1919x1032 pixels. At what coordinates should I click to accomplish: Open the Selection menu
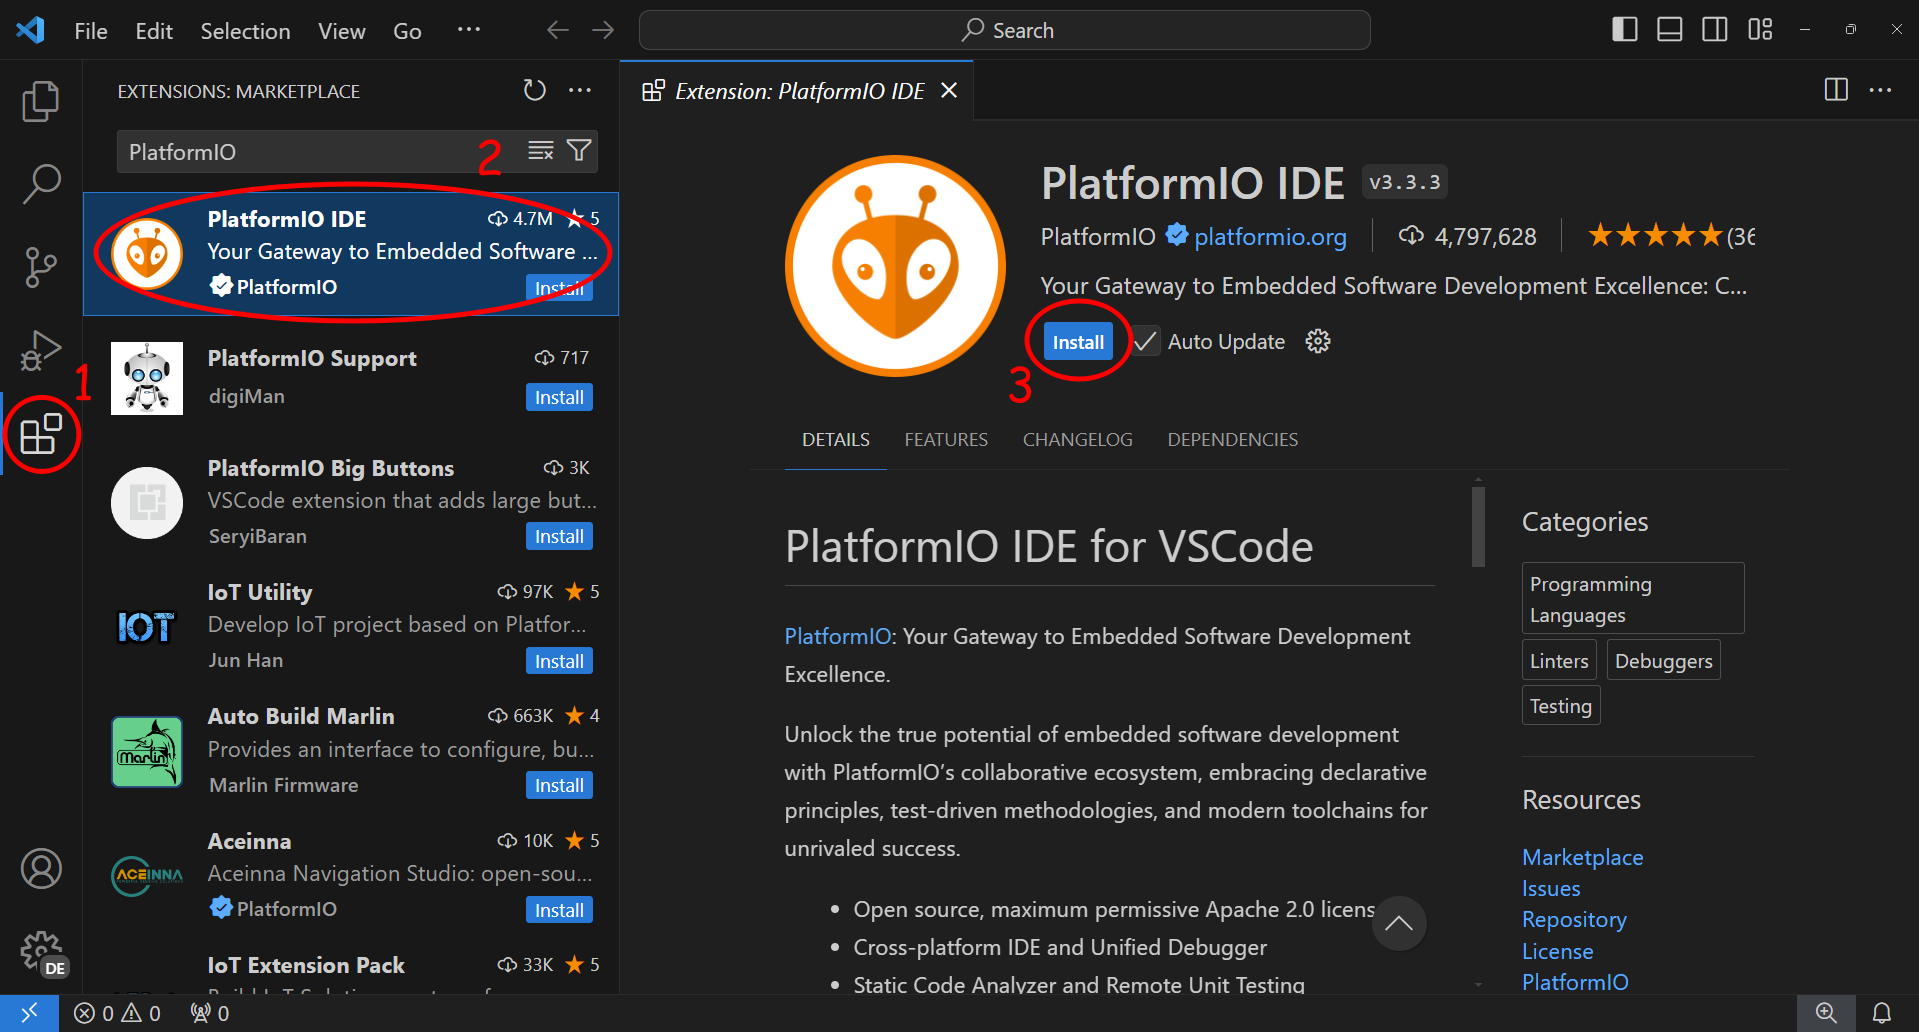[x=245, y=31]
